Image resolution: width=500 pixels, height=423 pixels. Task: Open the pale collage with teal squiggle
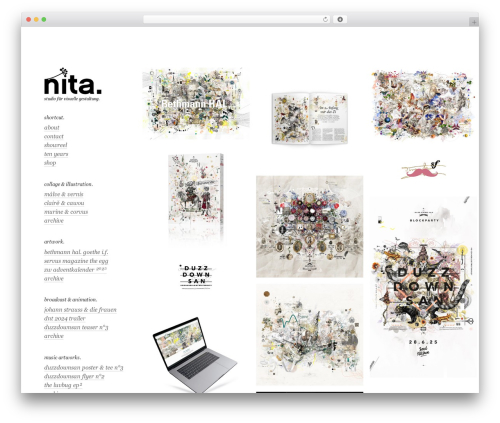point(310,335)
